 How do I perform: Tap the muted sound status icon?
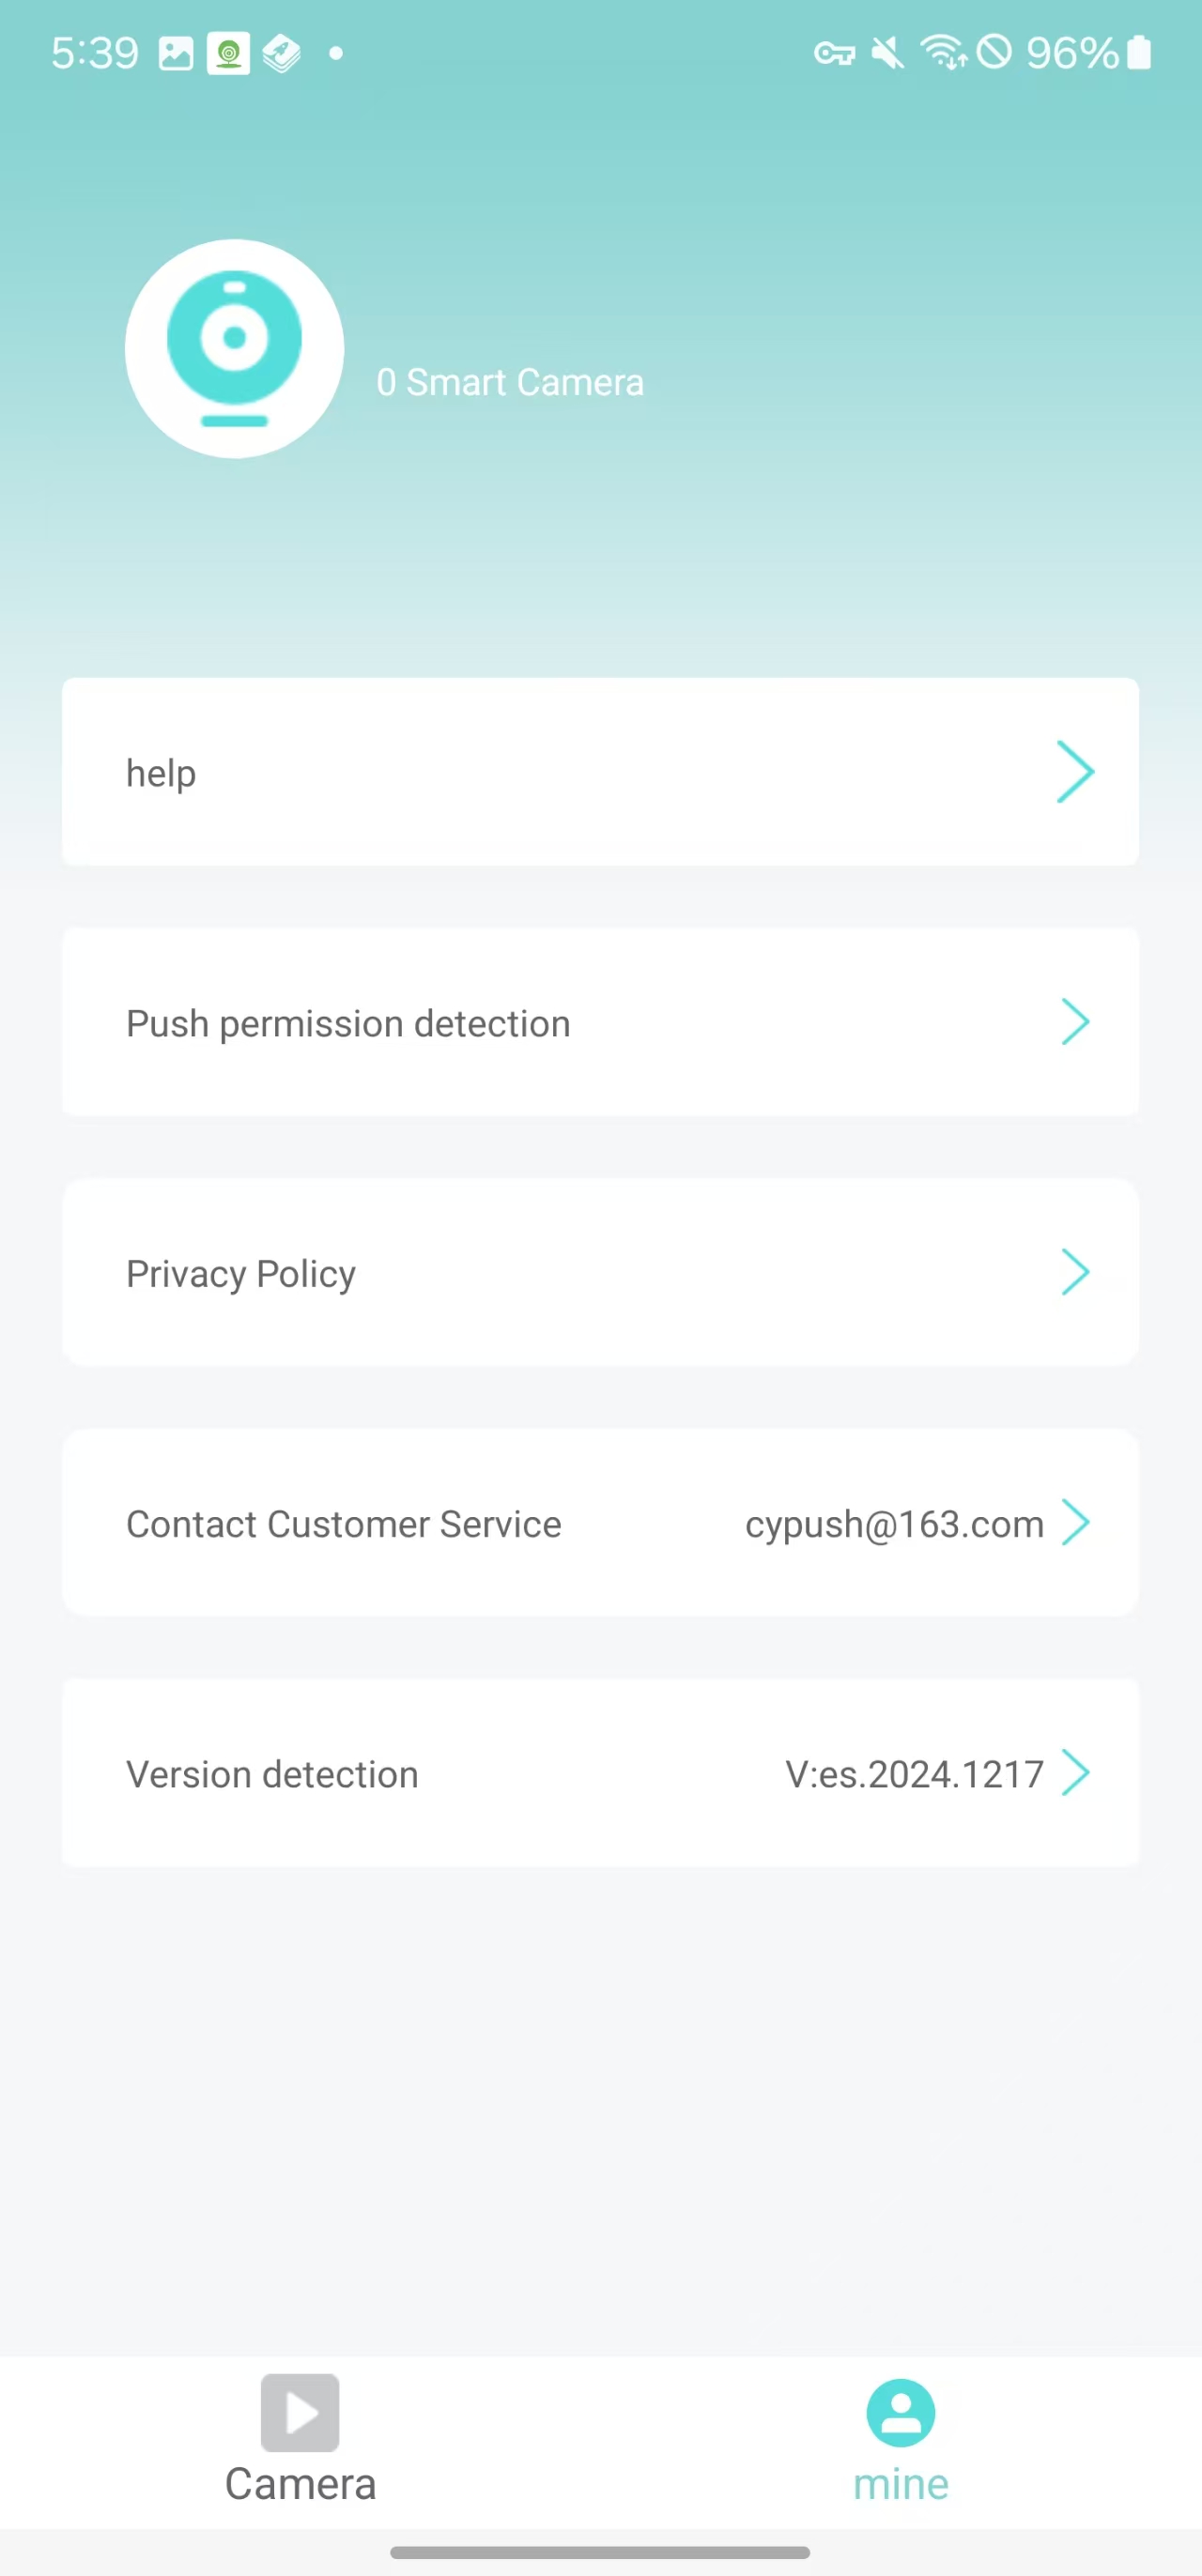pos(887,53)
